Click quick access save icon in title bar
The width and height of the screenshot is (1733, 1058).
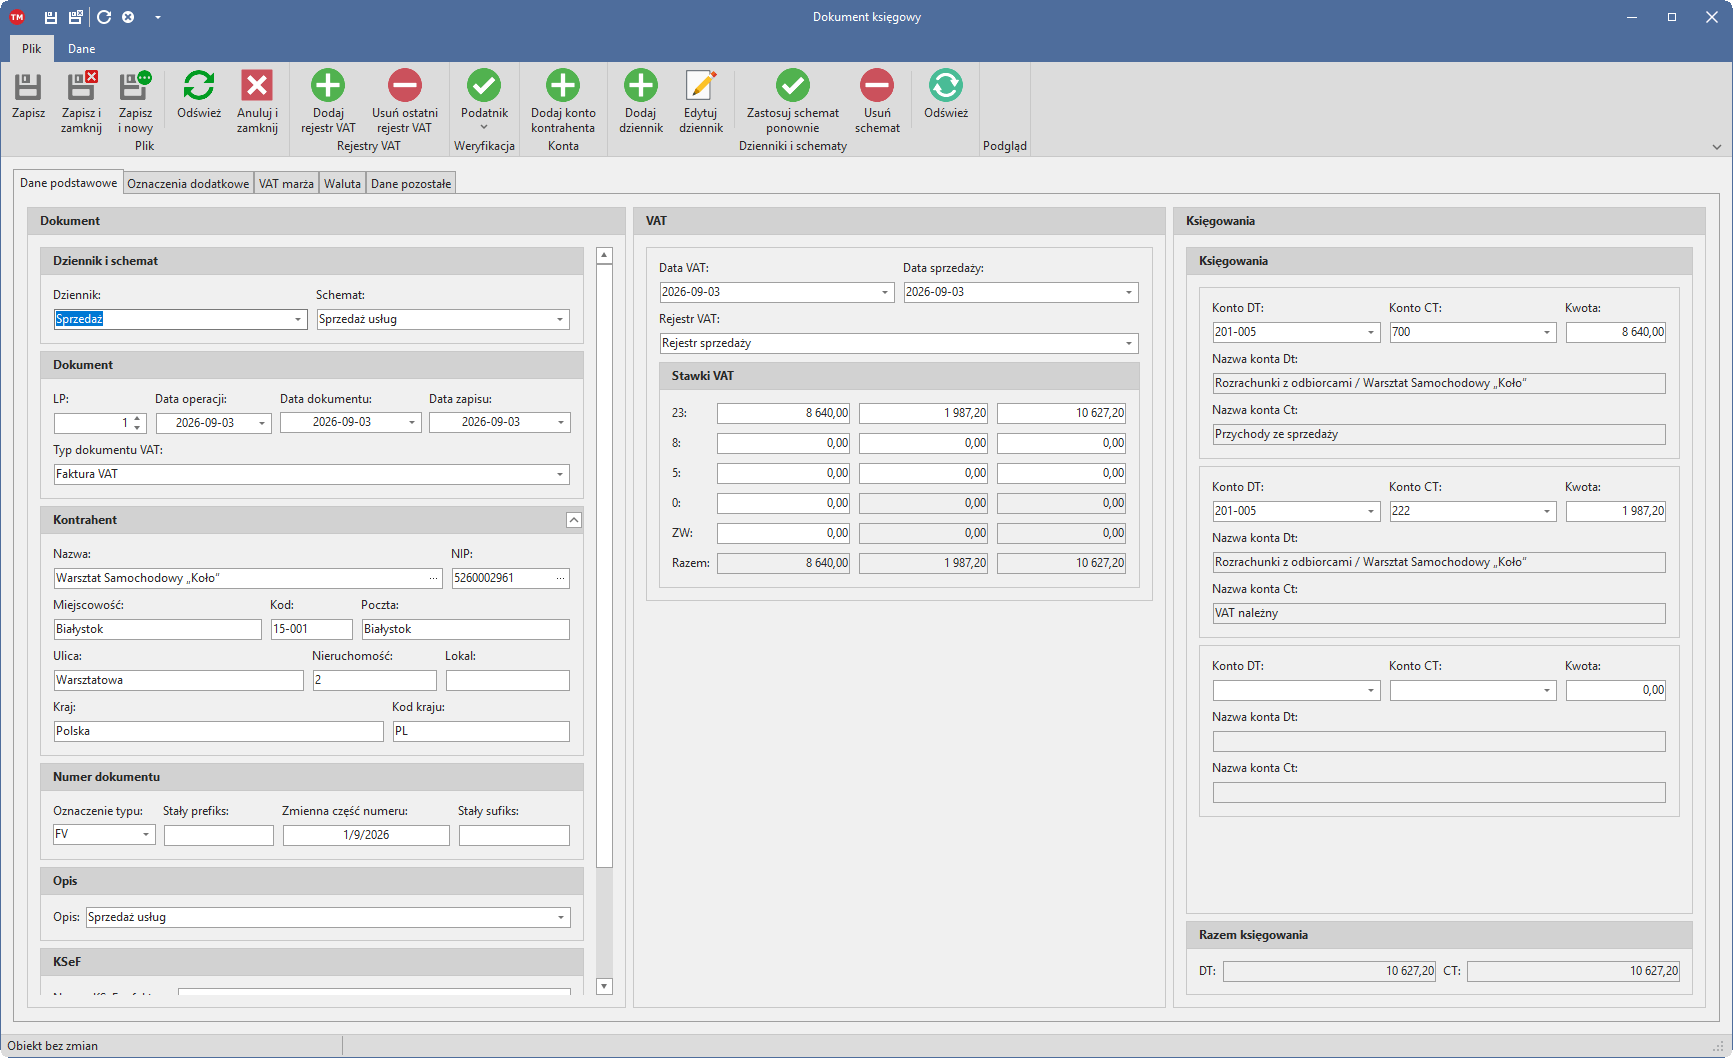click(51, 17)
